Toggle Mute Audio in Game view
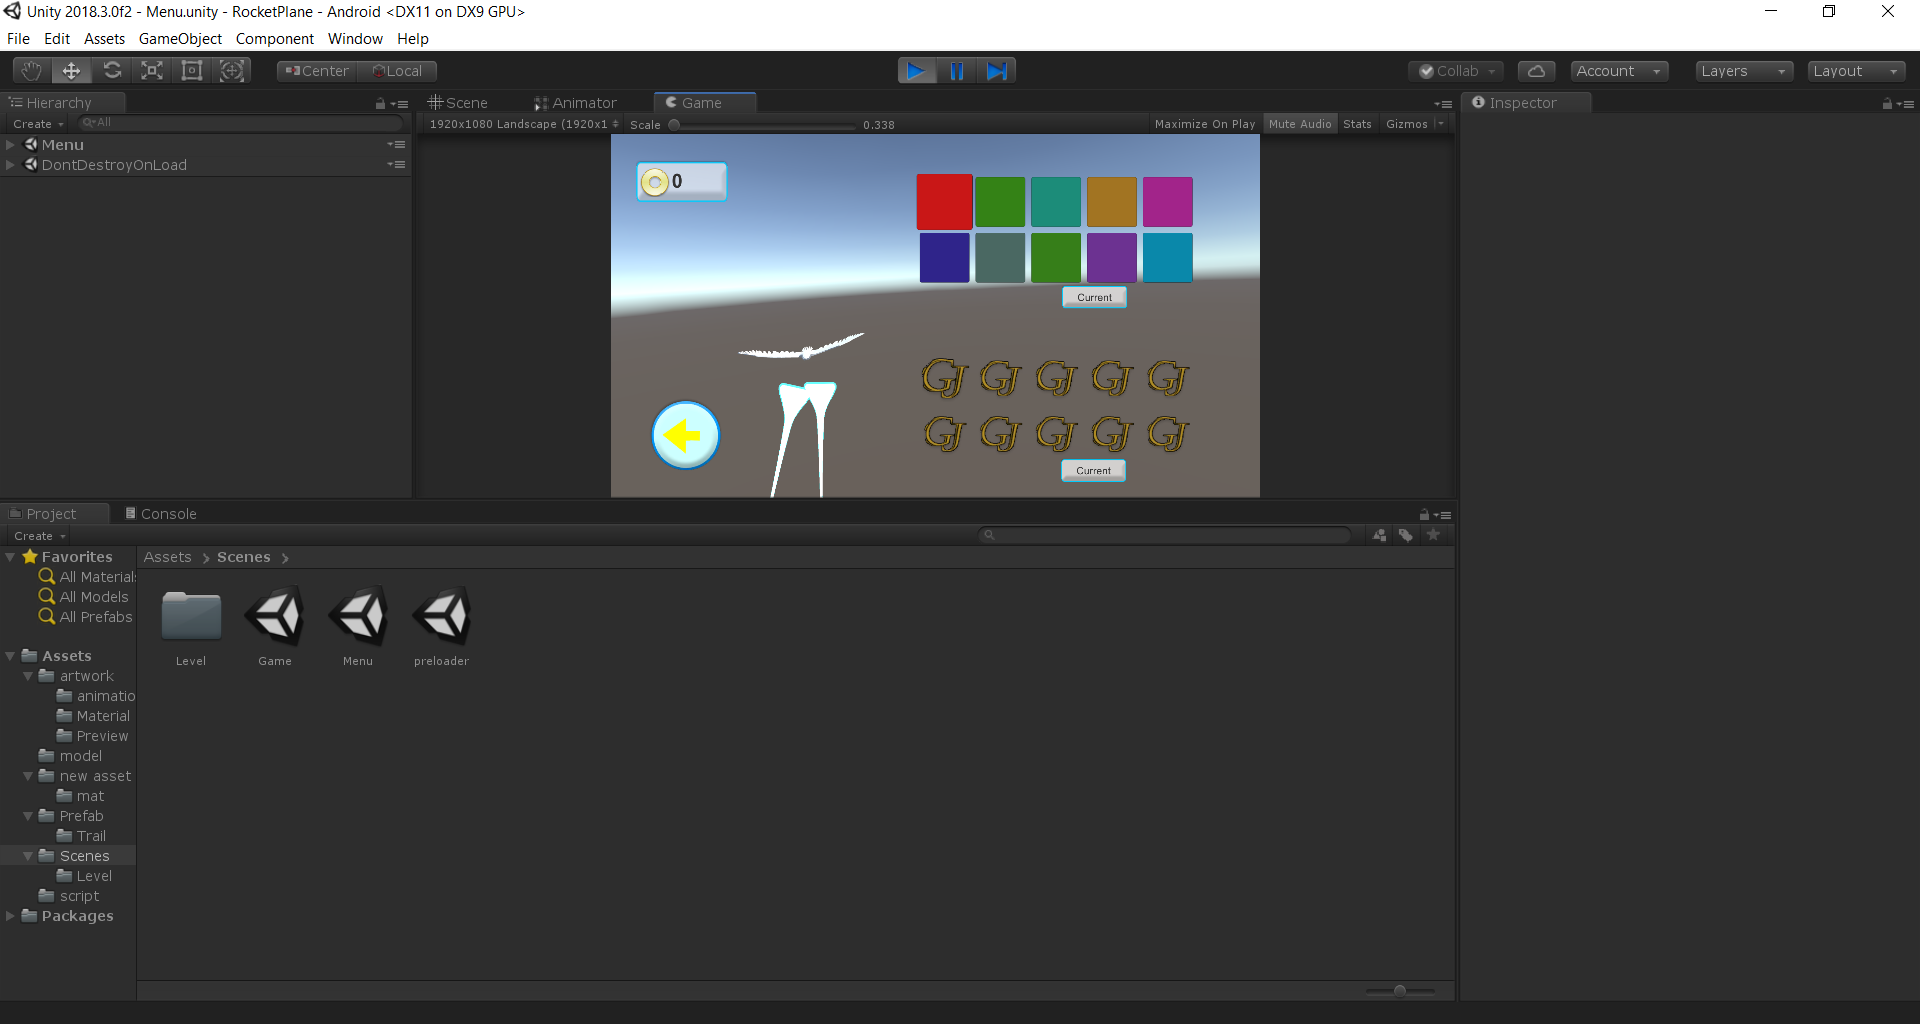Viewport: 1920px width, 1024px height. 1299,123
